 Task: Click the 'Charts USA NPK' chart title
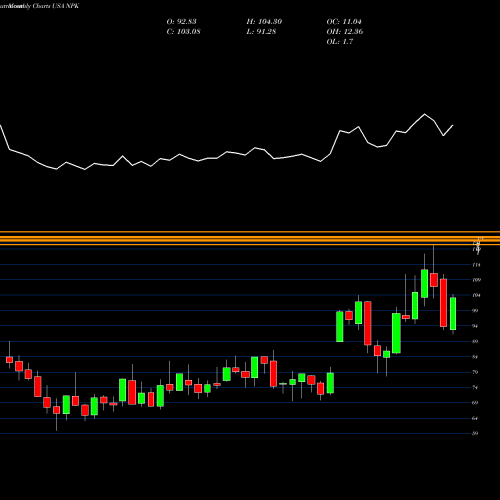(56, 6)
